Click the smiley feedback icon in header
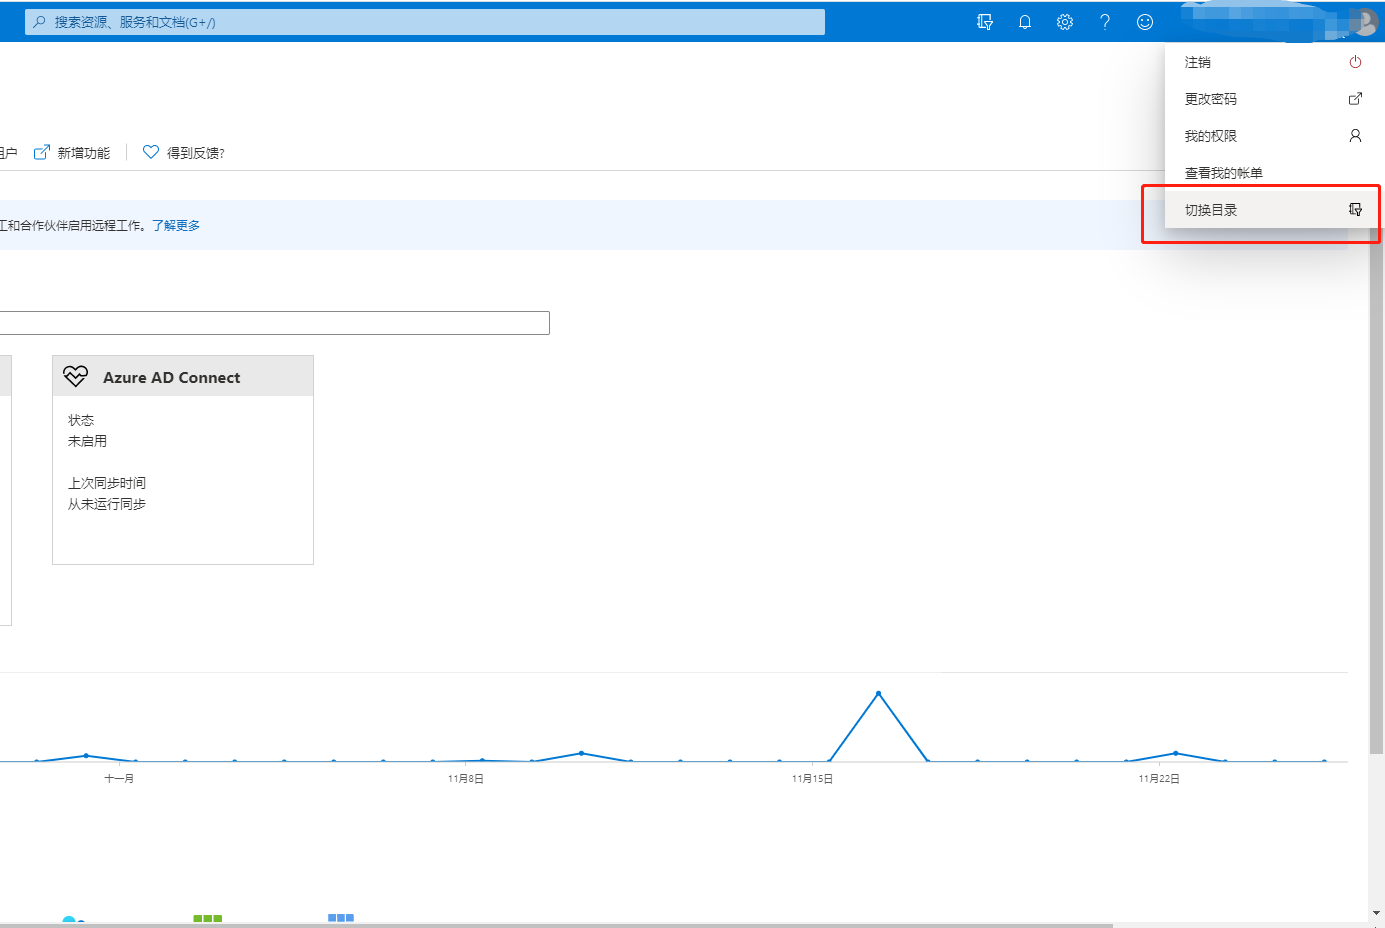 1145,22
